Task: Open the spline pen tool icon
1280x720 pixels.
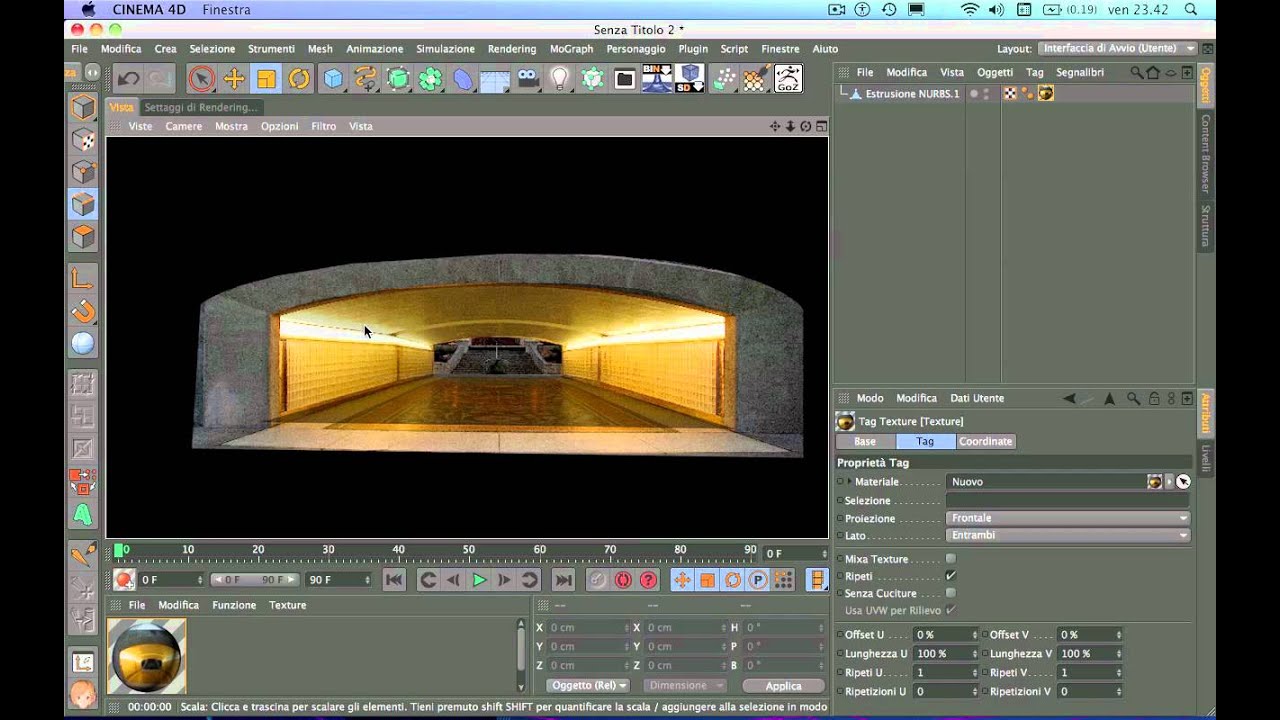Action: pos(366,79)
